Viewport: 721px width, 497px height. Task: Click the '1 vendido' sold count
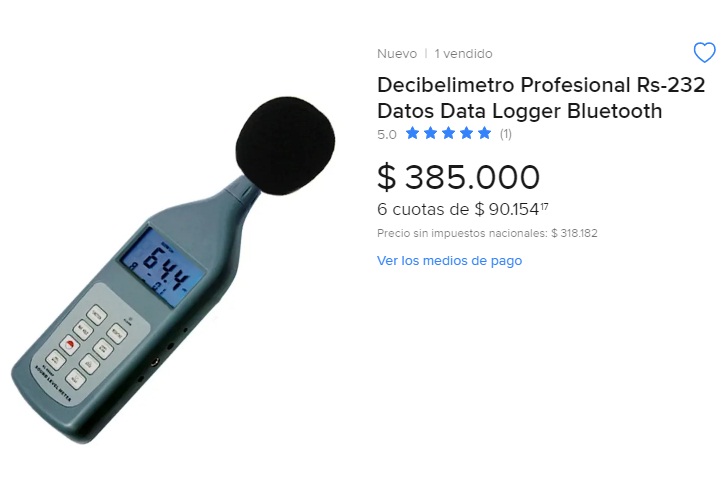(x=464, y=54)
